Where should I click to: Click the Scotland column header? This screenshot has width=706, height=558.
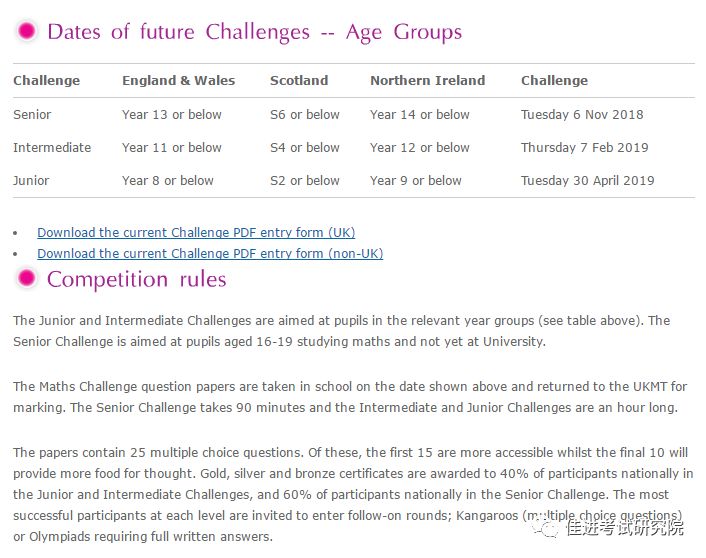(x=299, y=81)
